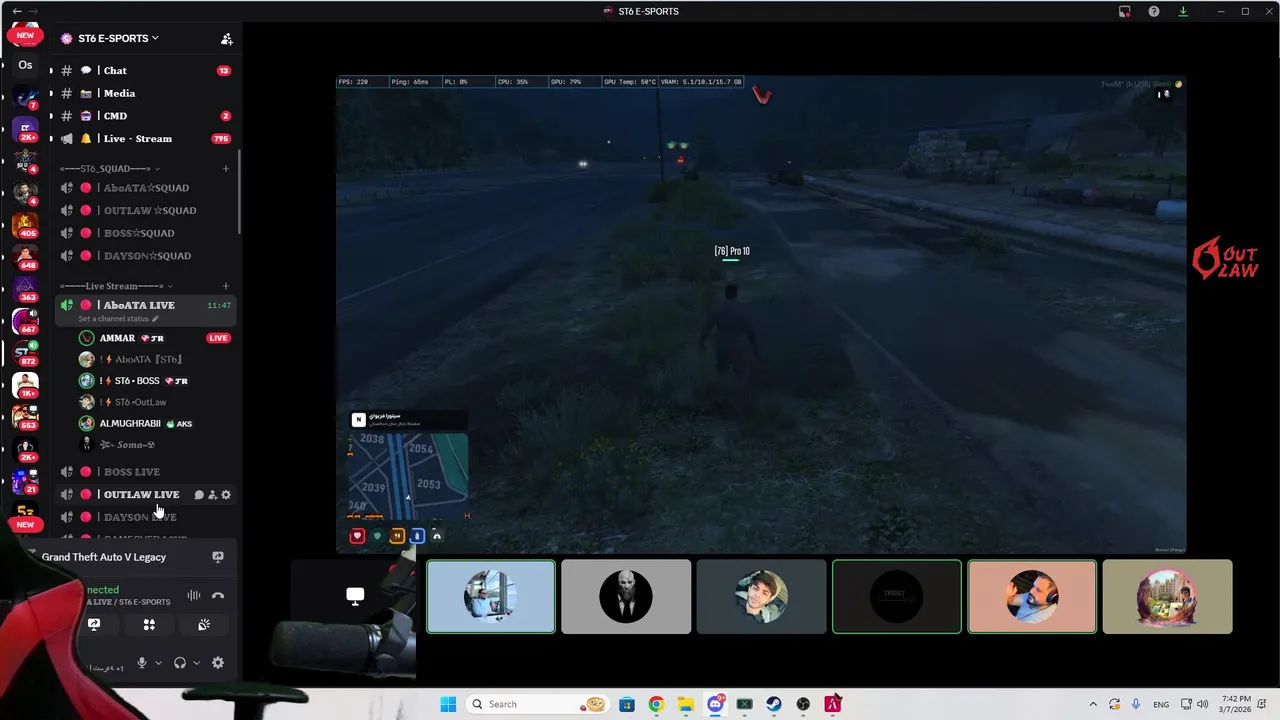Open the CMD text channel
The height and width of the screenshot is (720, 1280).
pos(144,116)
